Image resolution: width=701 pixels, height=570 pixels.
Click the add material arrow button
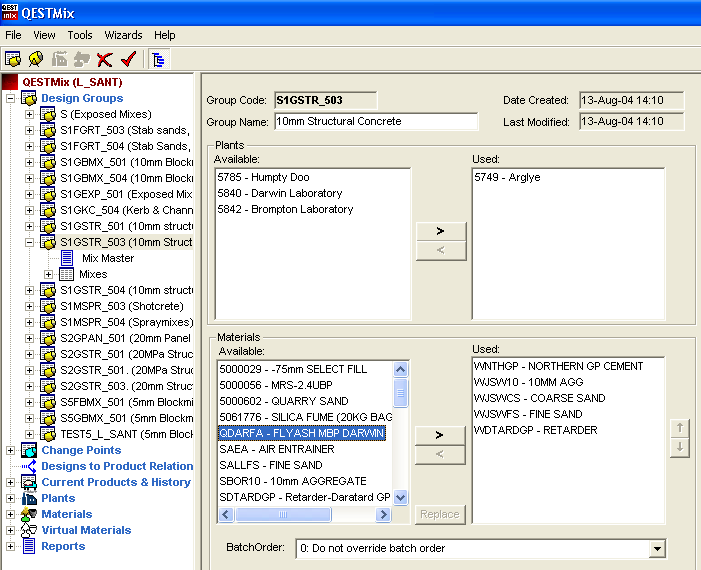440,434
